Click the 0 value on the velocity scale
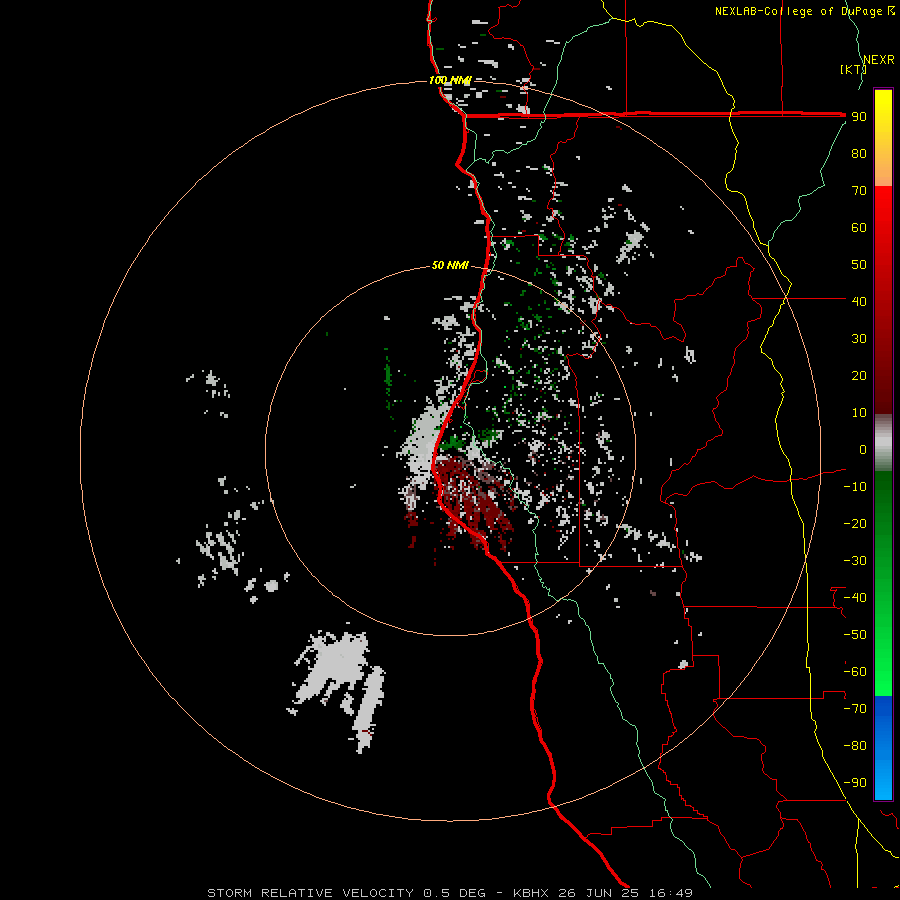The image size is (900, 900). coord(863,449)
